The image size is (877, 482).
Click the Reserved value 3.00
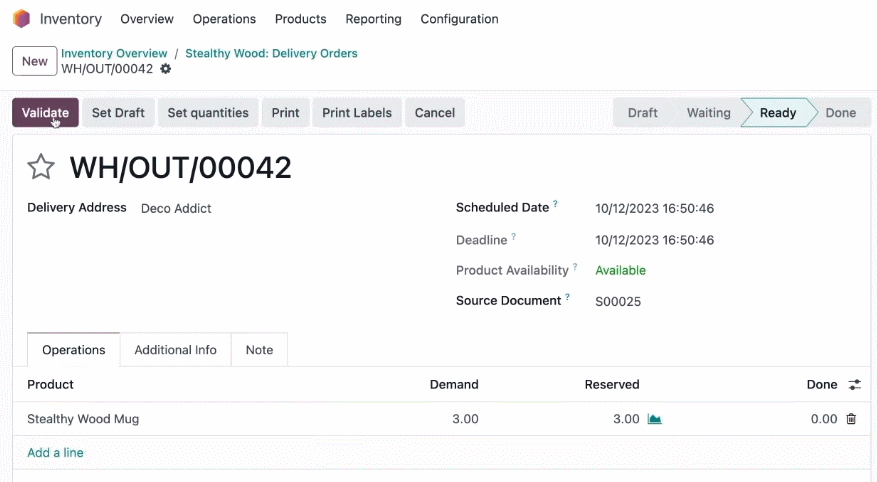[x=626, y=419]
